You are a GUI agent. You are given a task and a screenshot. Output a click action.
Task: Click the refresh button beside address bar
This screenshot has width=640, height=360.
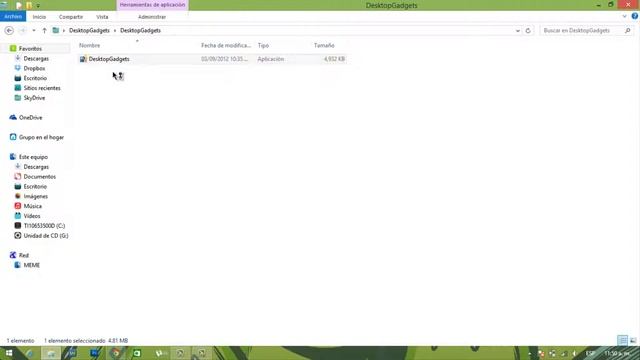(x=528, y=31)
